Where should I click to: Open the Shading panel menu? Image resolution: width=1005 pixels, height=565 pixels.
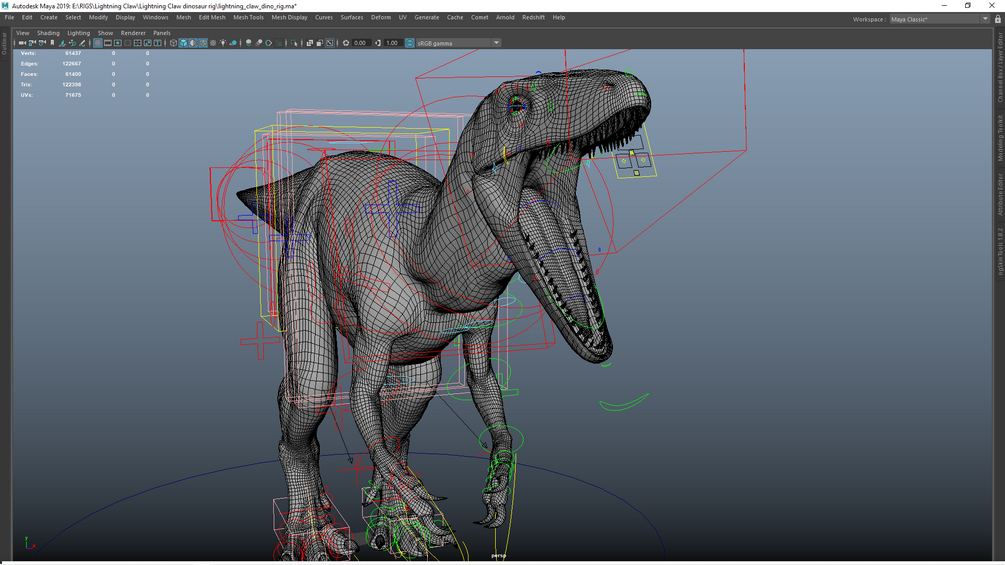tap(48, 33)
